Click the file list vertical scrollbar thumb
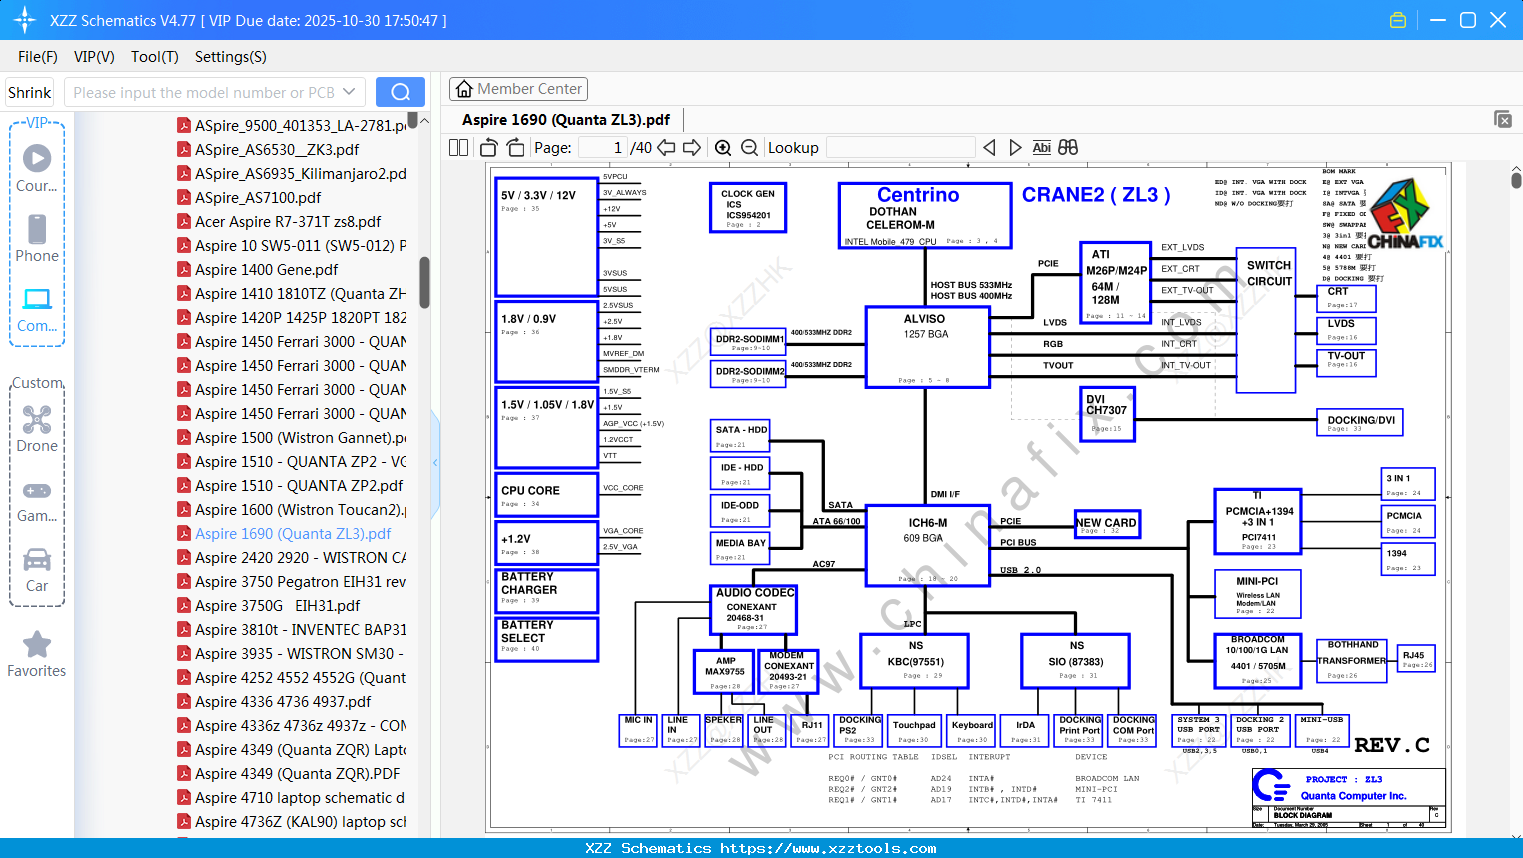 [x=424, y=283]
